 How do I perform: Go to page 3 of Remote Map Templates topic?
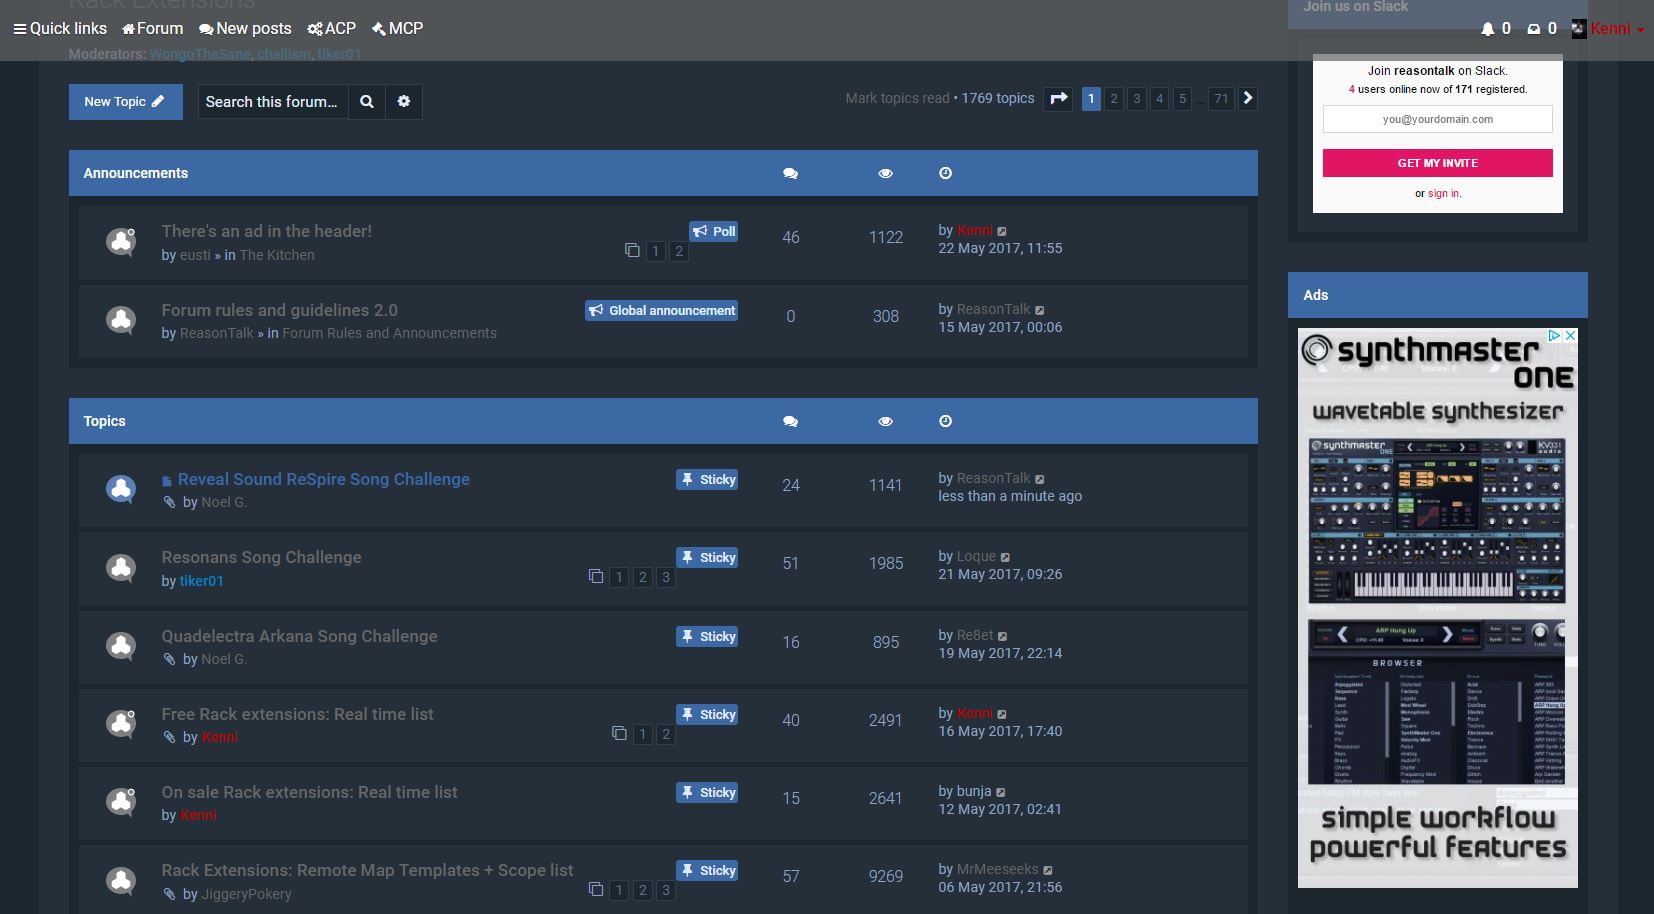pos(666,890)
